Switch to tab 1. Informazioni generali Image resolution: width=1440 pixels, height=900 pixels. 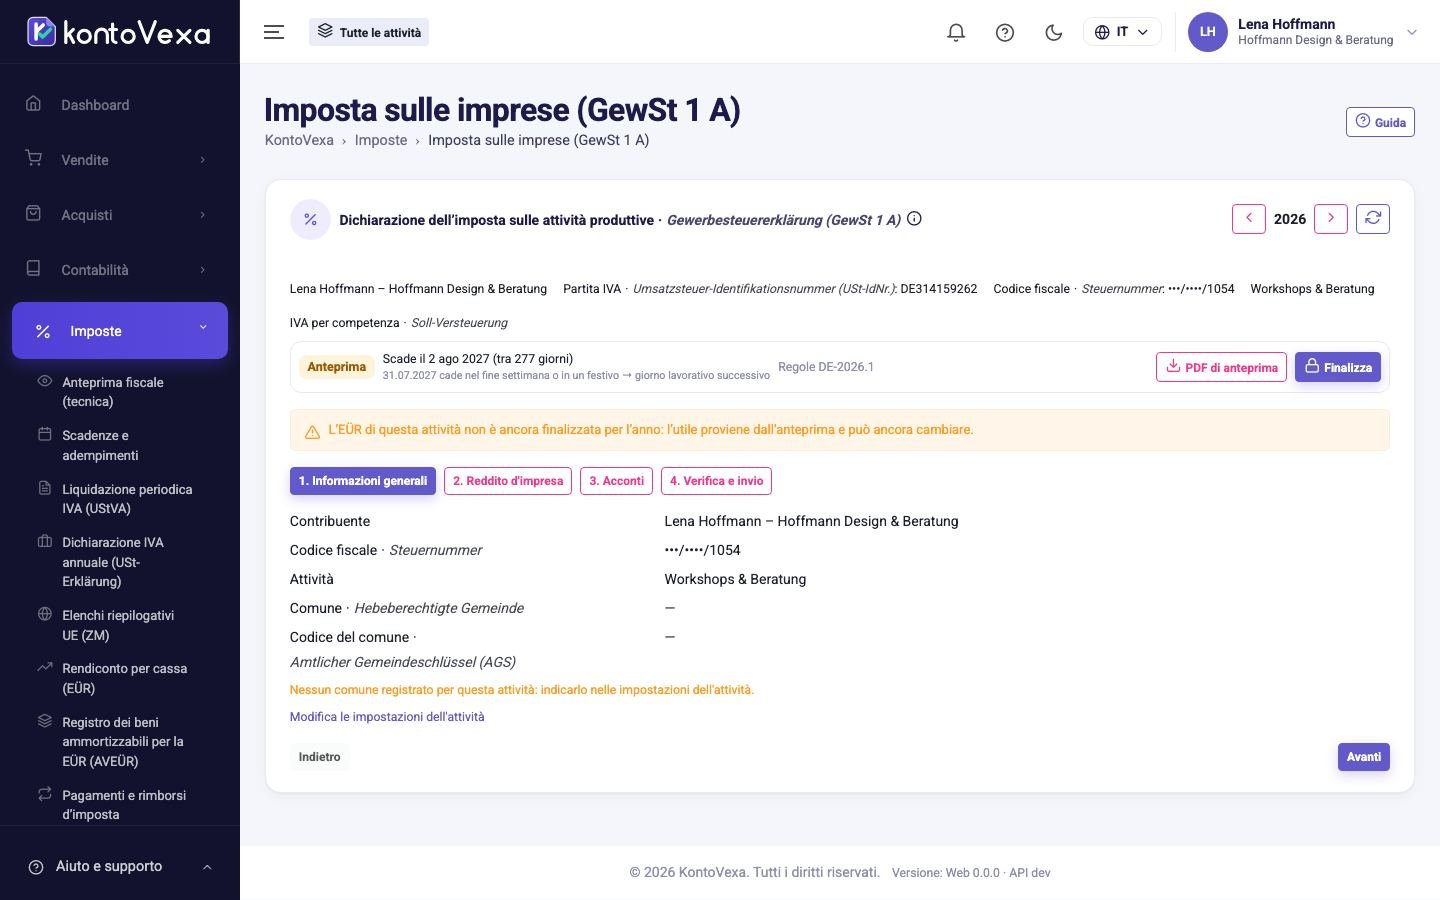click(363, 481)
